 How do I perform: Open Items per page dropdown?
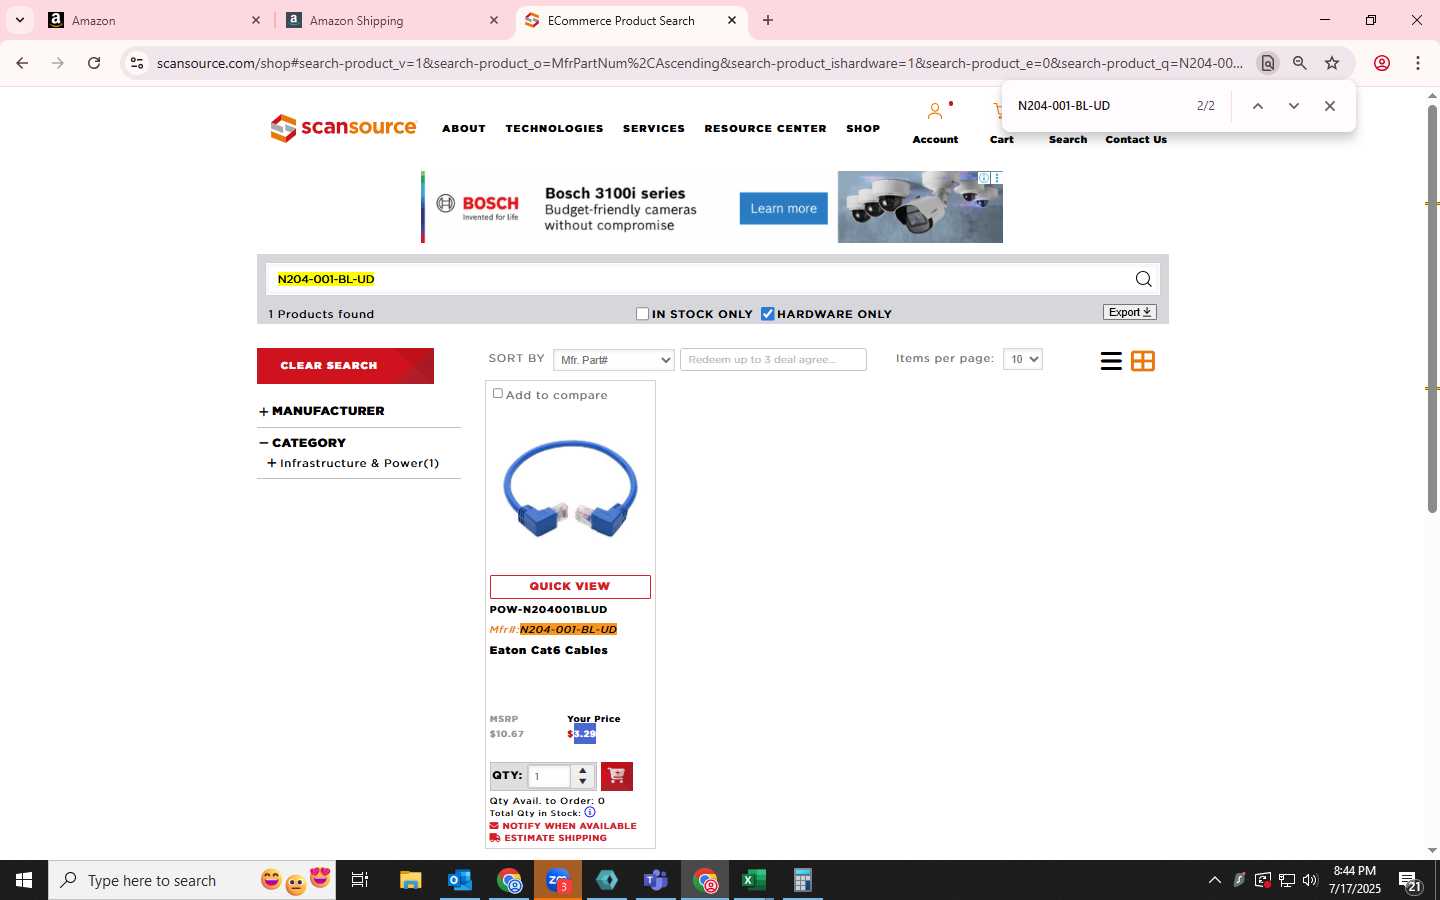1023,359
